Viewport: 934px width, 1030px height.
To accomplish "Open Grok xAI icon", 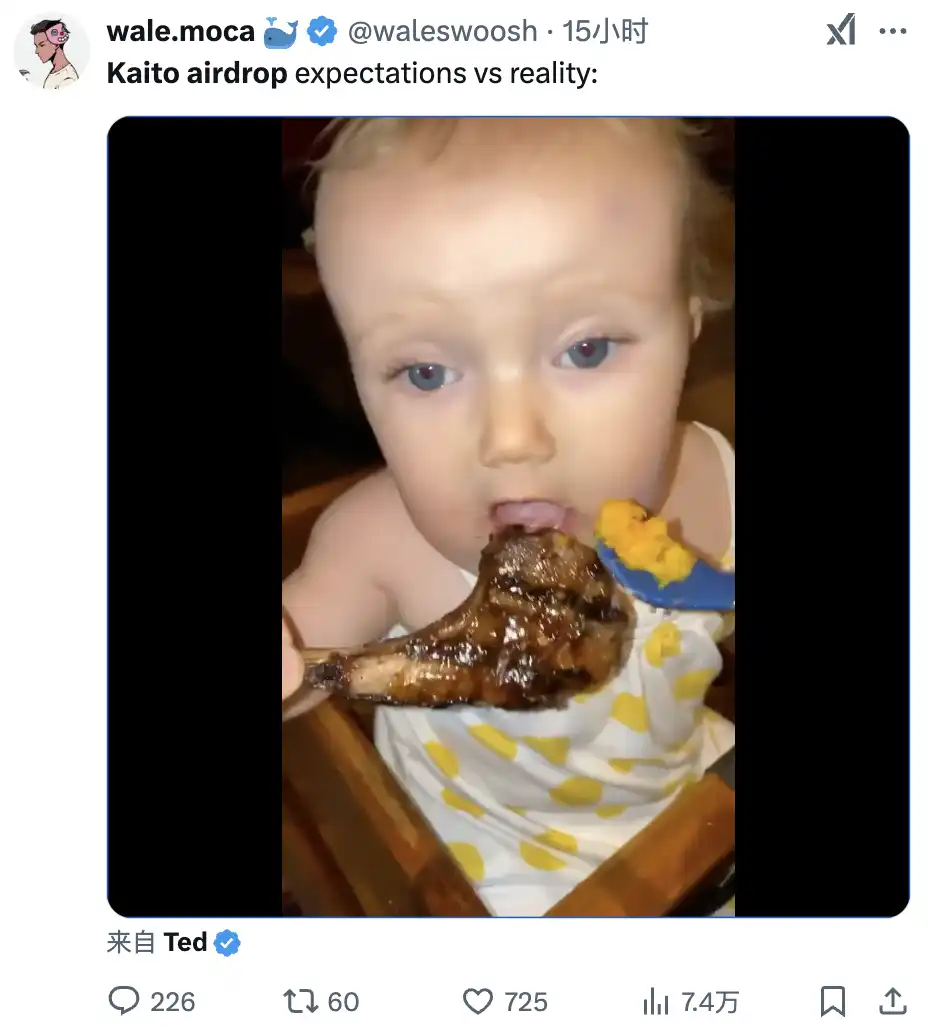I will click(841, 30).
